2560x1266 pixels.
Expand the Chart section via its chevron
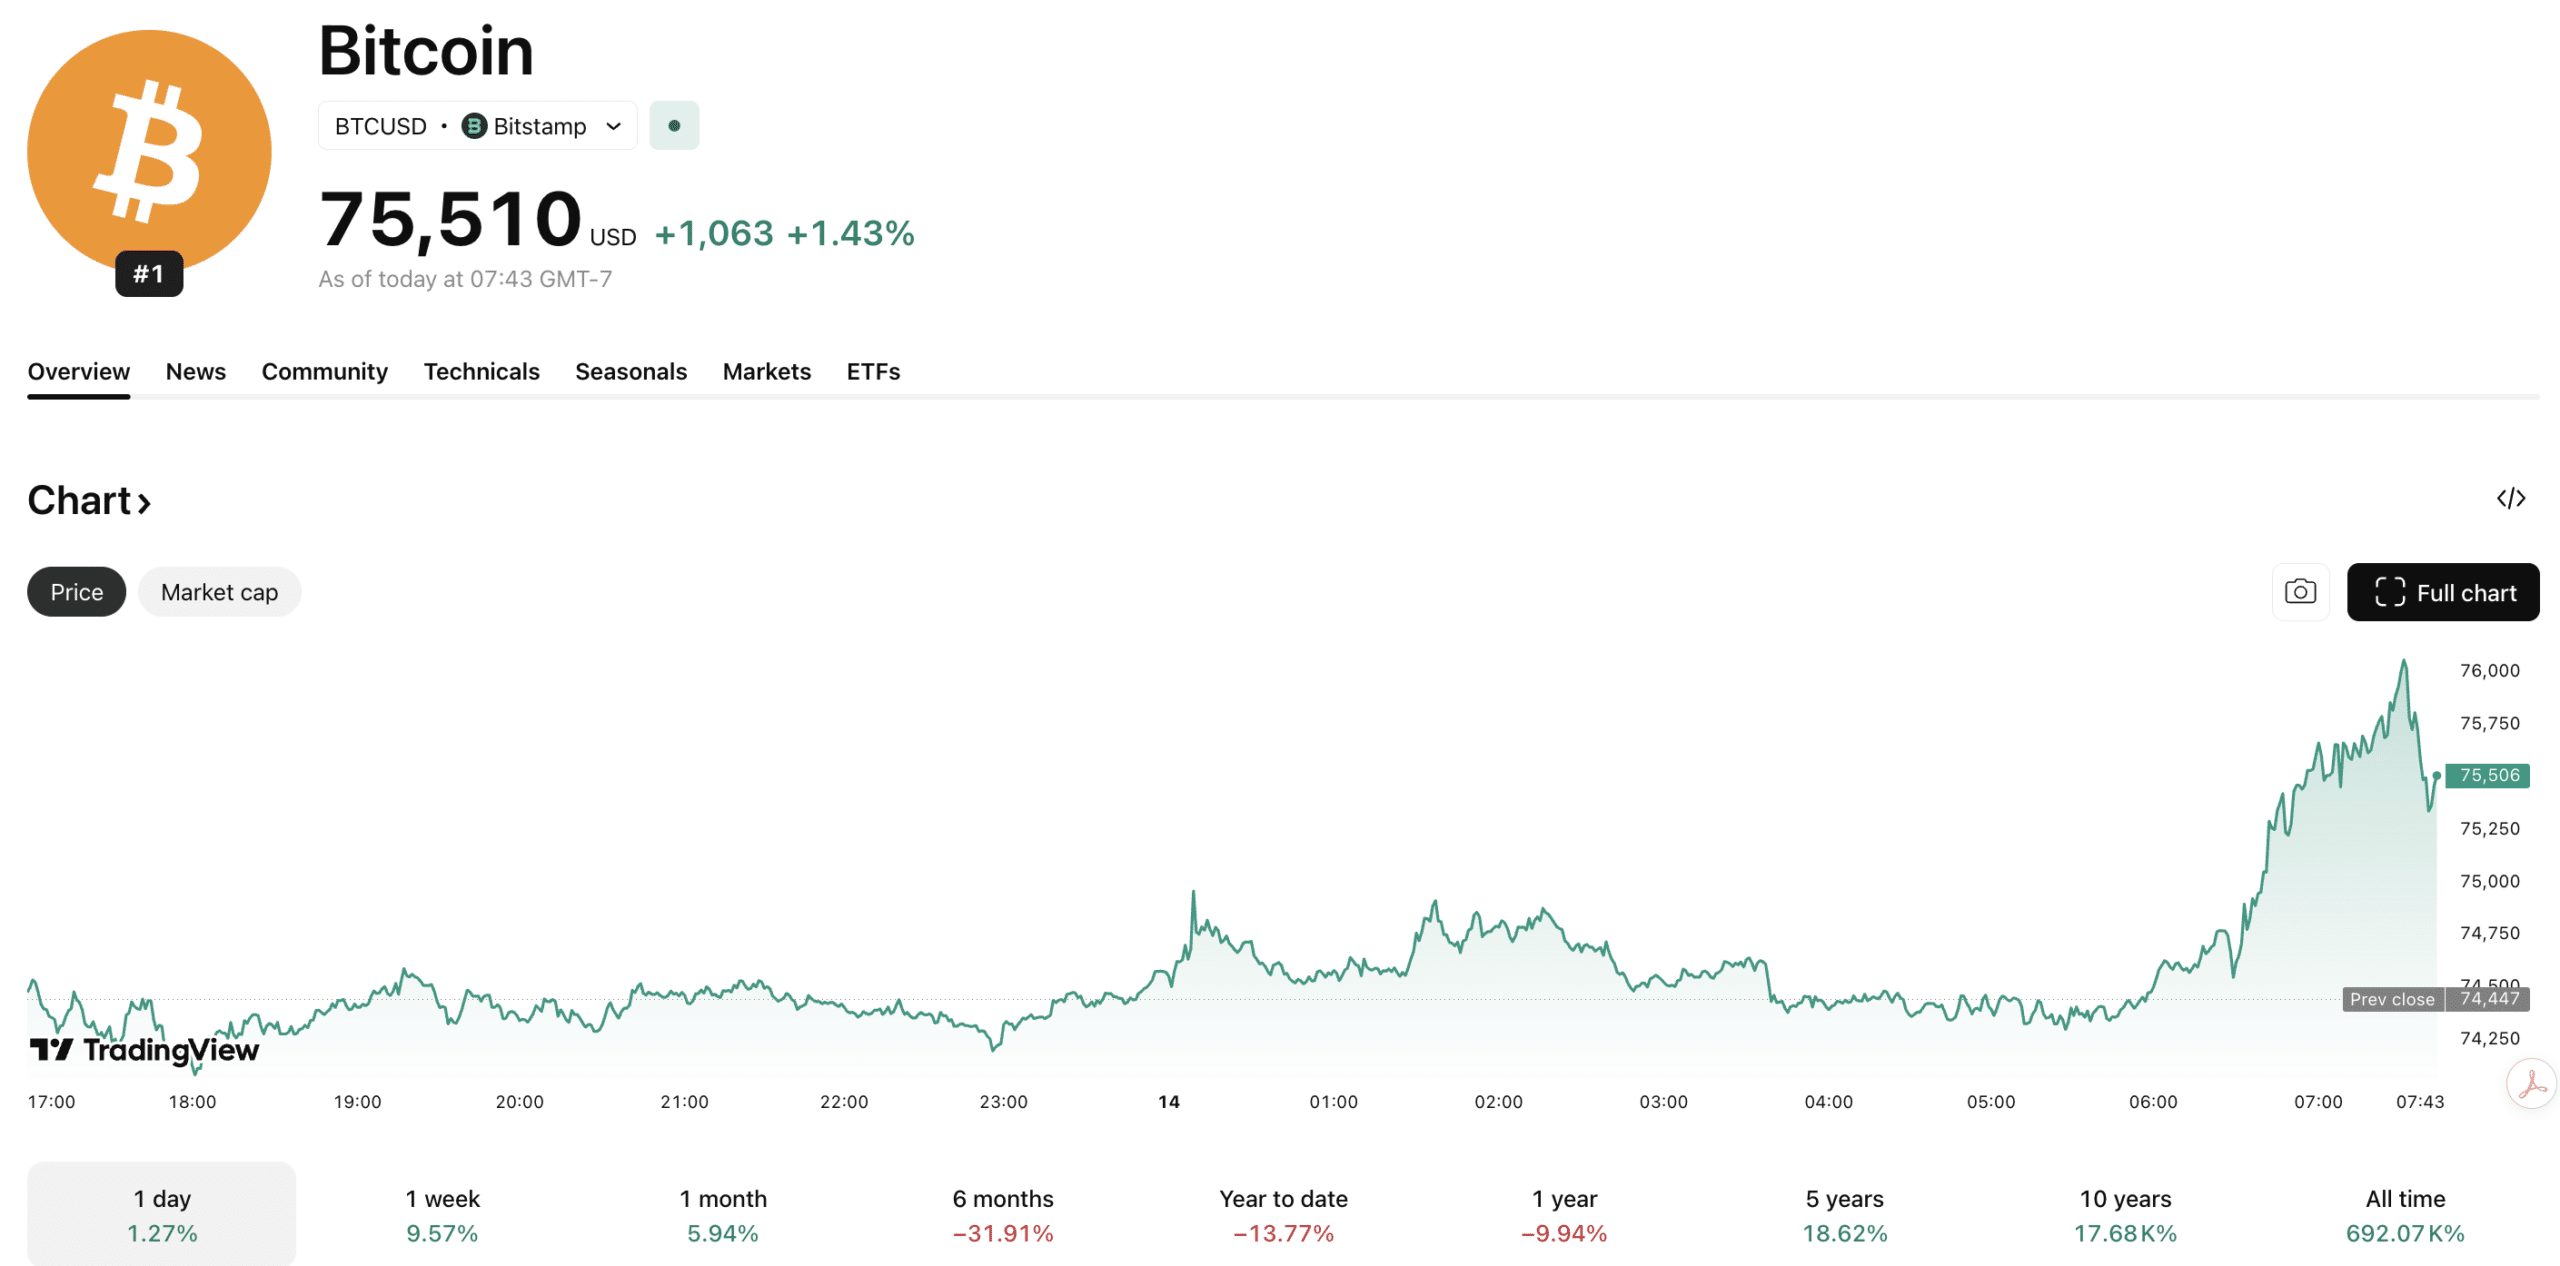[x=144, y=501]
